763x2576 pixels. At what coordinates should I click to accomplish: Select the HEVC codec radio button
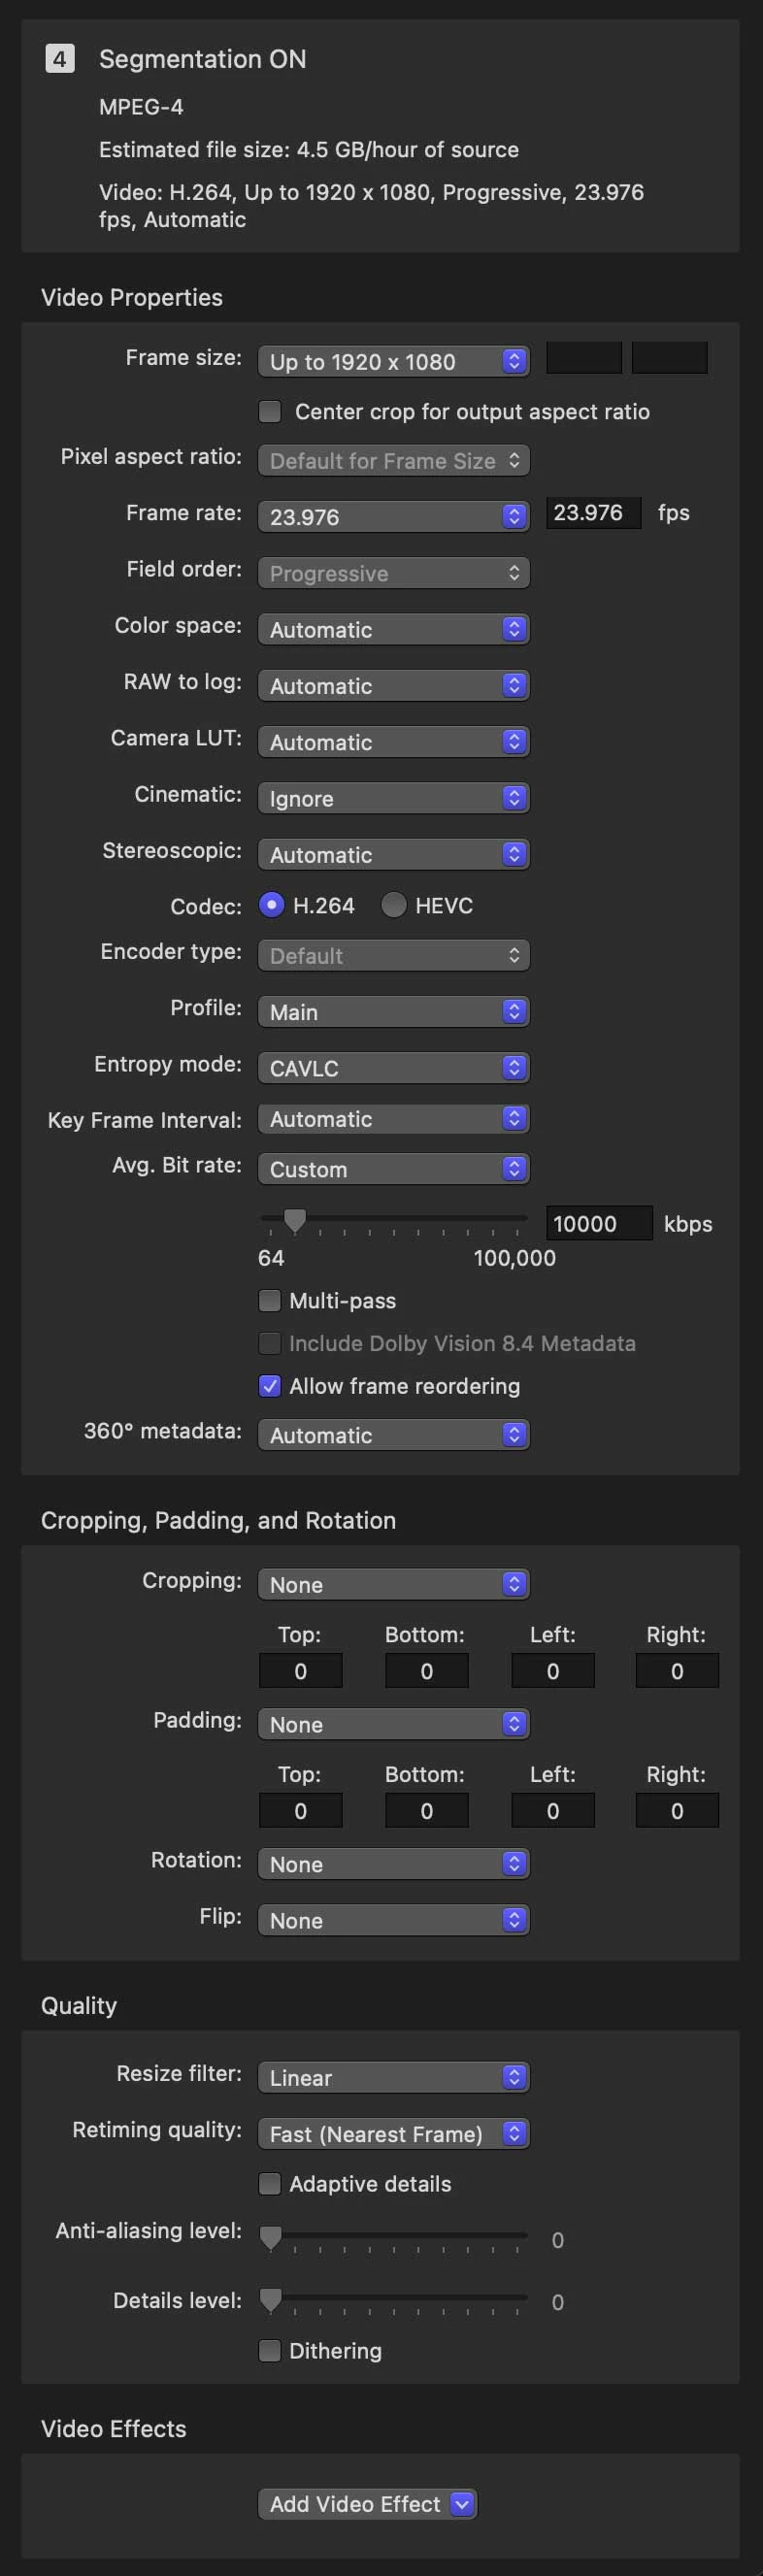(394, 905)
